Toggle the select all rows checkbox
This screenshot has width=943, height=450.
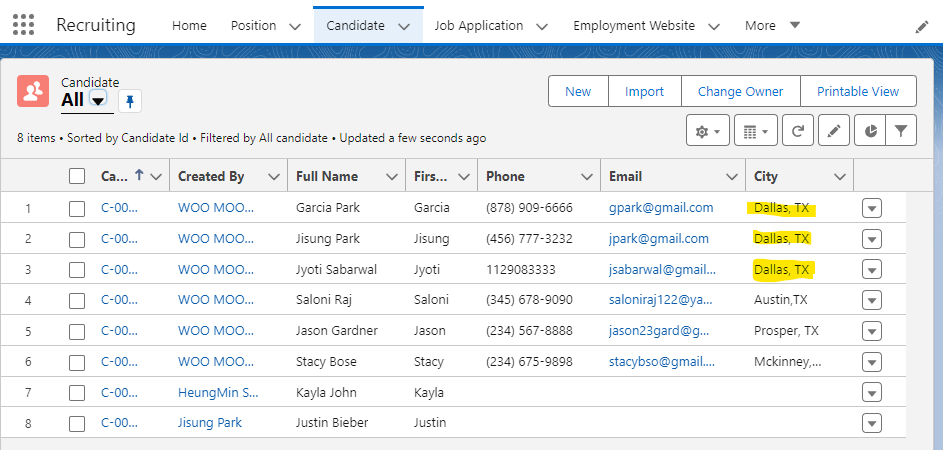pyautogui.click(x=77, y=176)
